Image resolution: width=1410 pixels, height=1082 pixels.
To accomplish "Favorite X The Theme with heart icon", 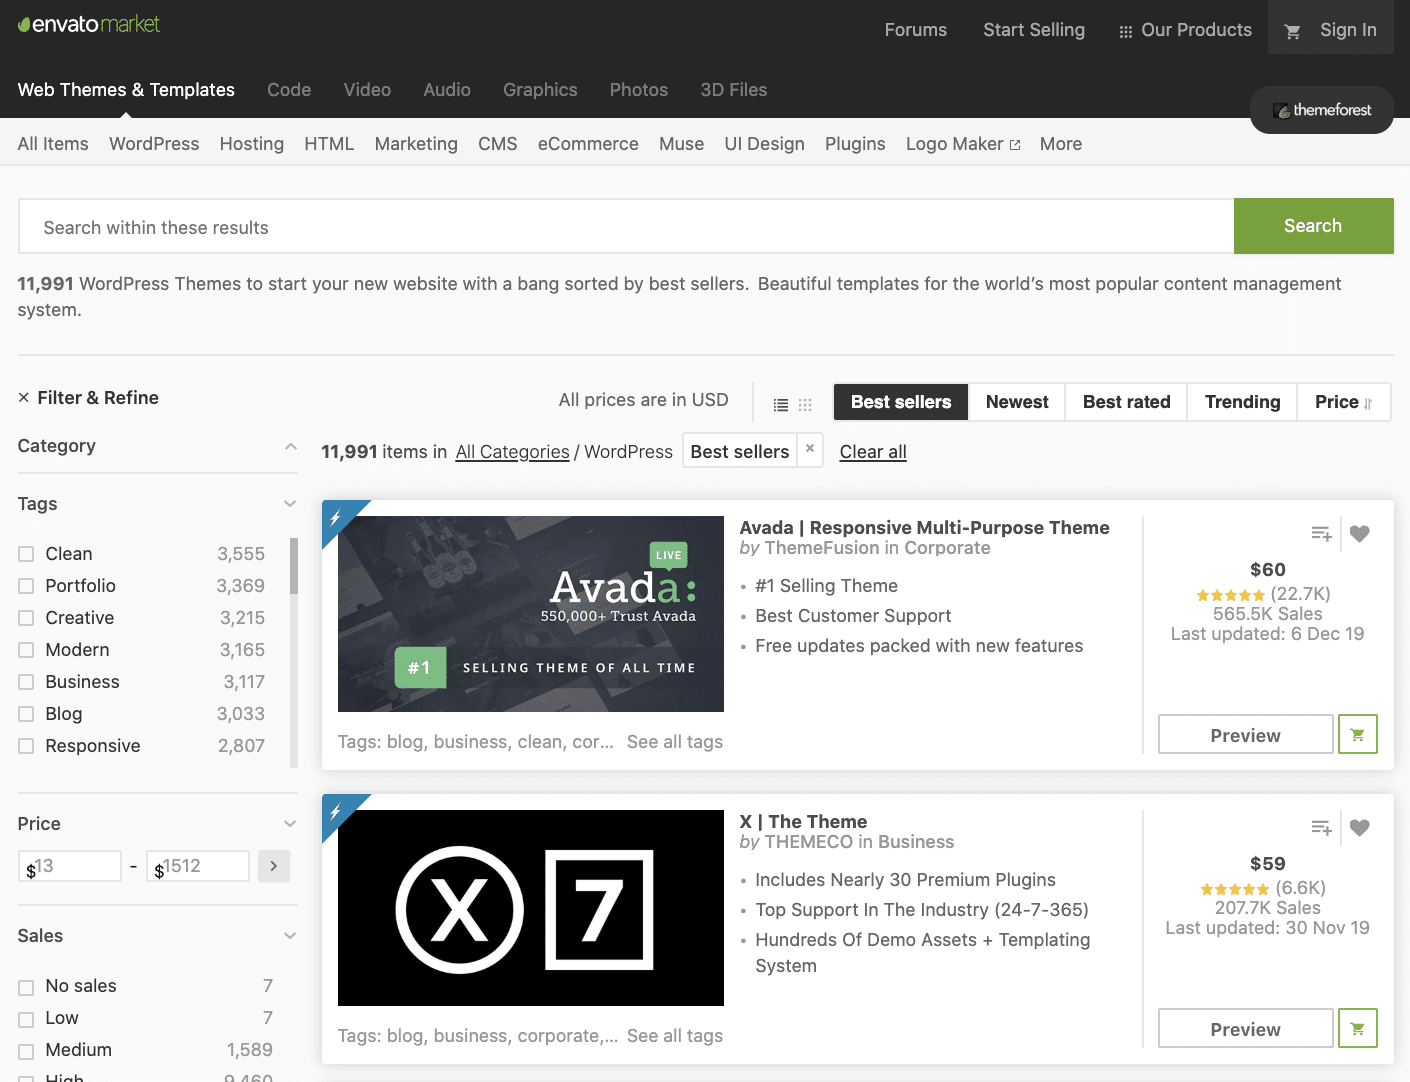I will tap(1359, 828).
